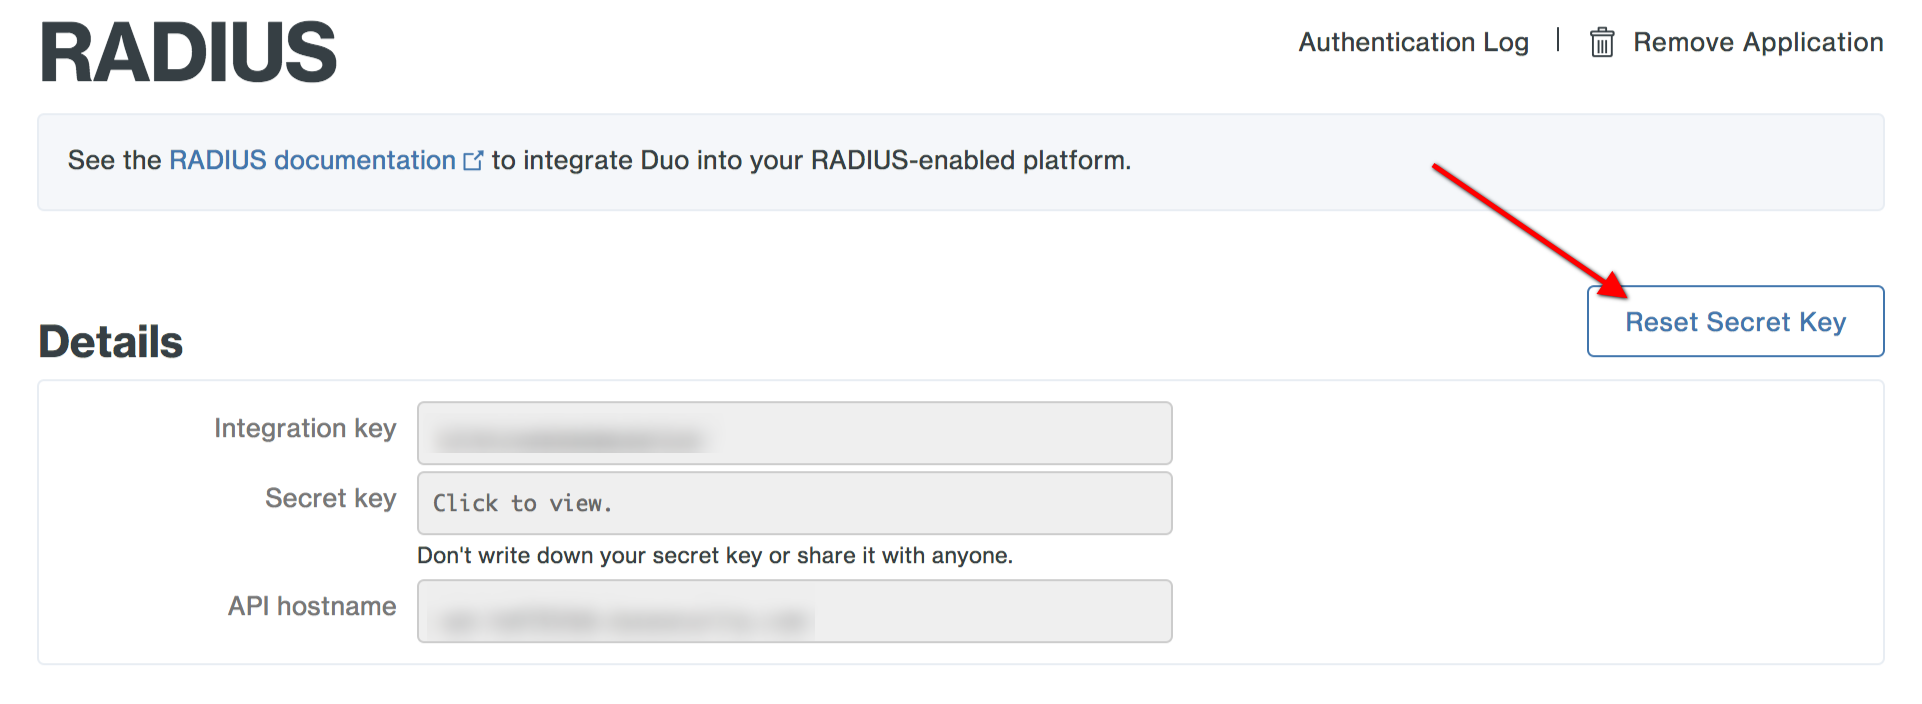The height and width of the screenshot is (704, 1922).
Task: Click the documentation info banner
Action: pyautogui.click(x=959, y=161)
